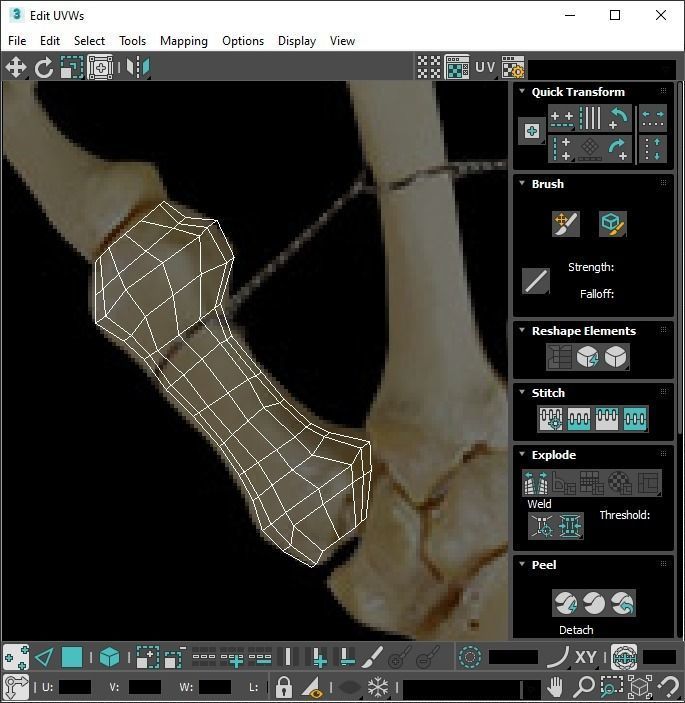Toggle the show map in background button

[x=457, y=67]
